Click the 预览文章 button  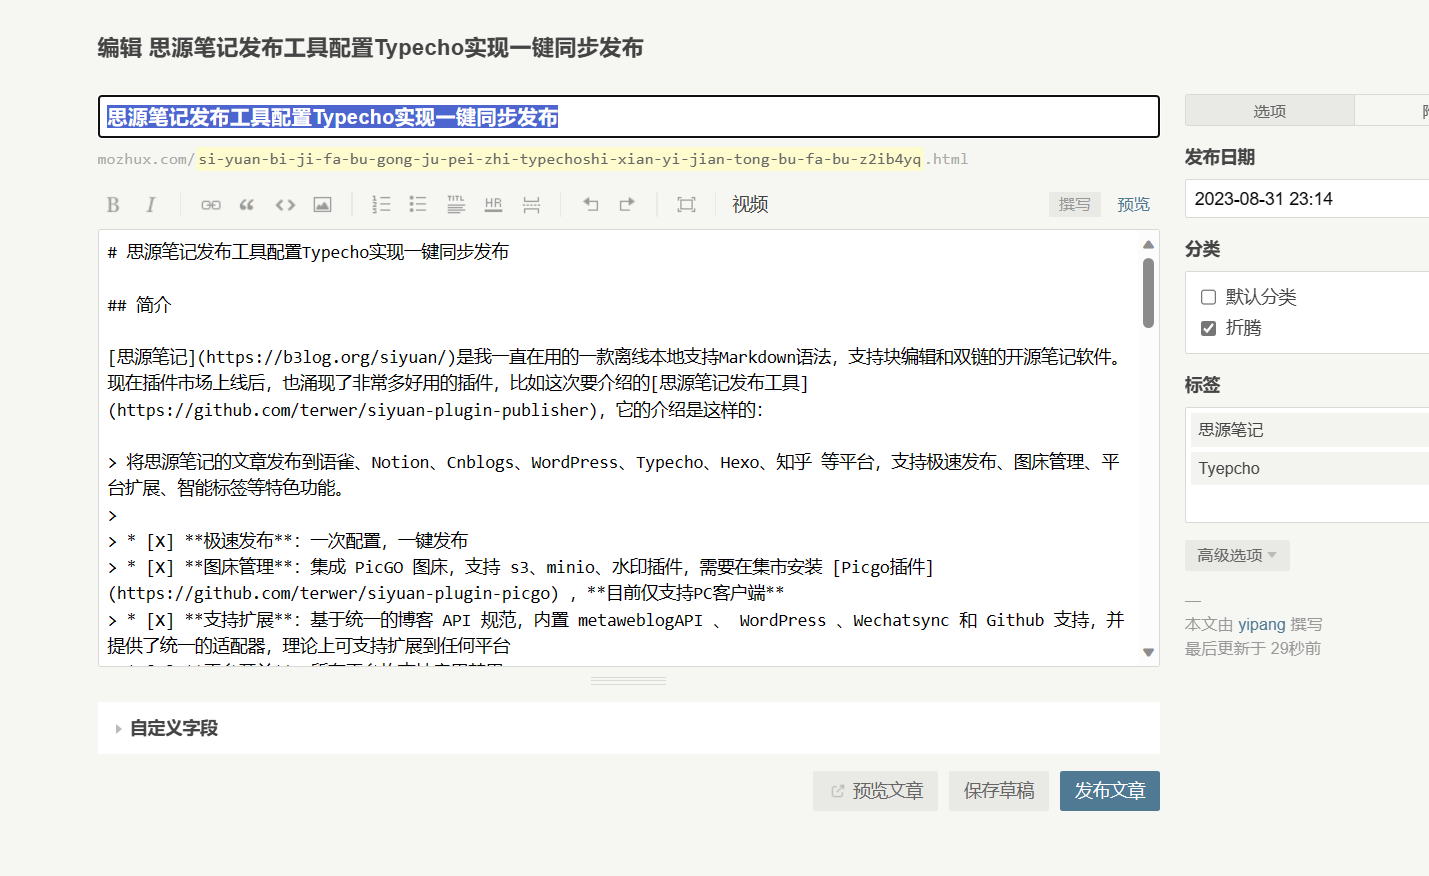pyautogui.click(x=875, y=791)
